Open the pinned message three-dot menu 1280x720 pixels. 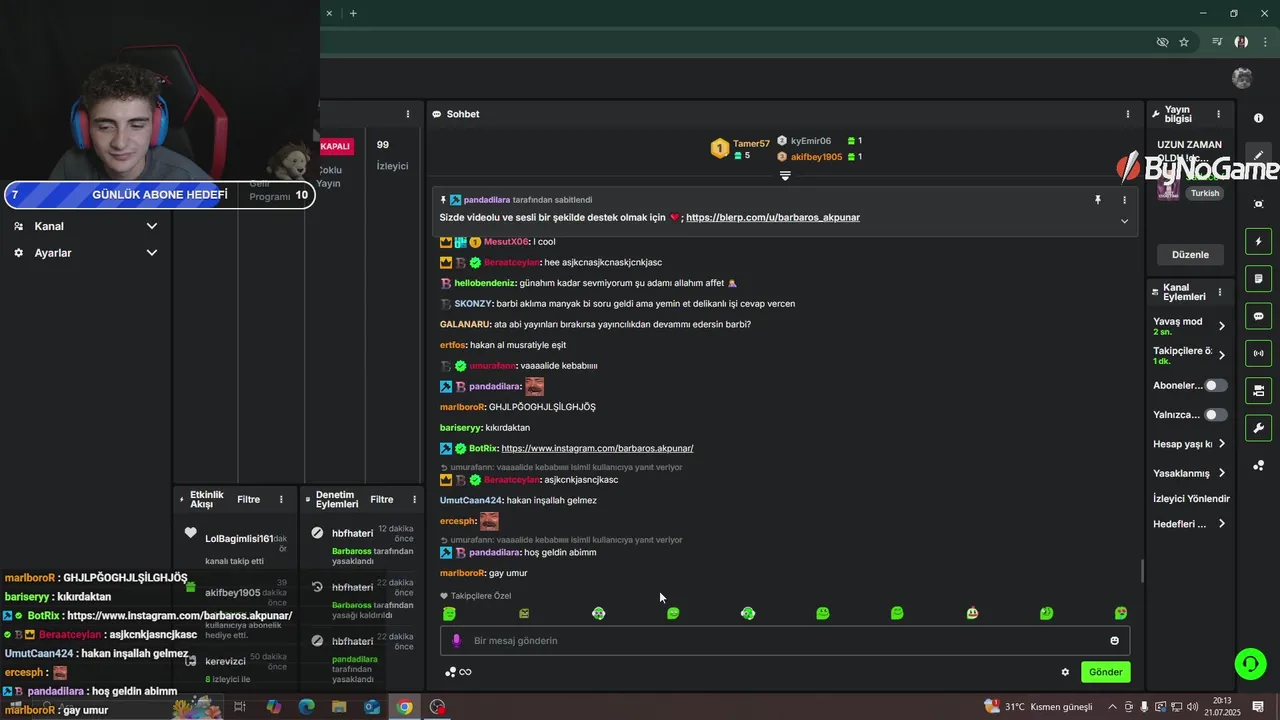pyautogui.click(x=1124, y=200)
